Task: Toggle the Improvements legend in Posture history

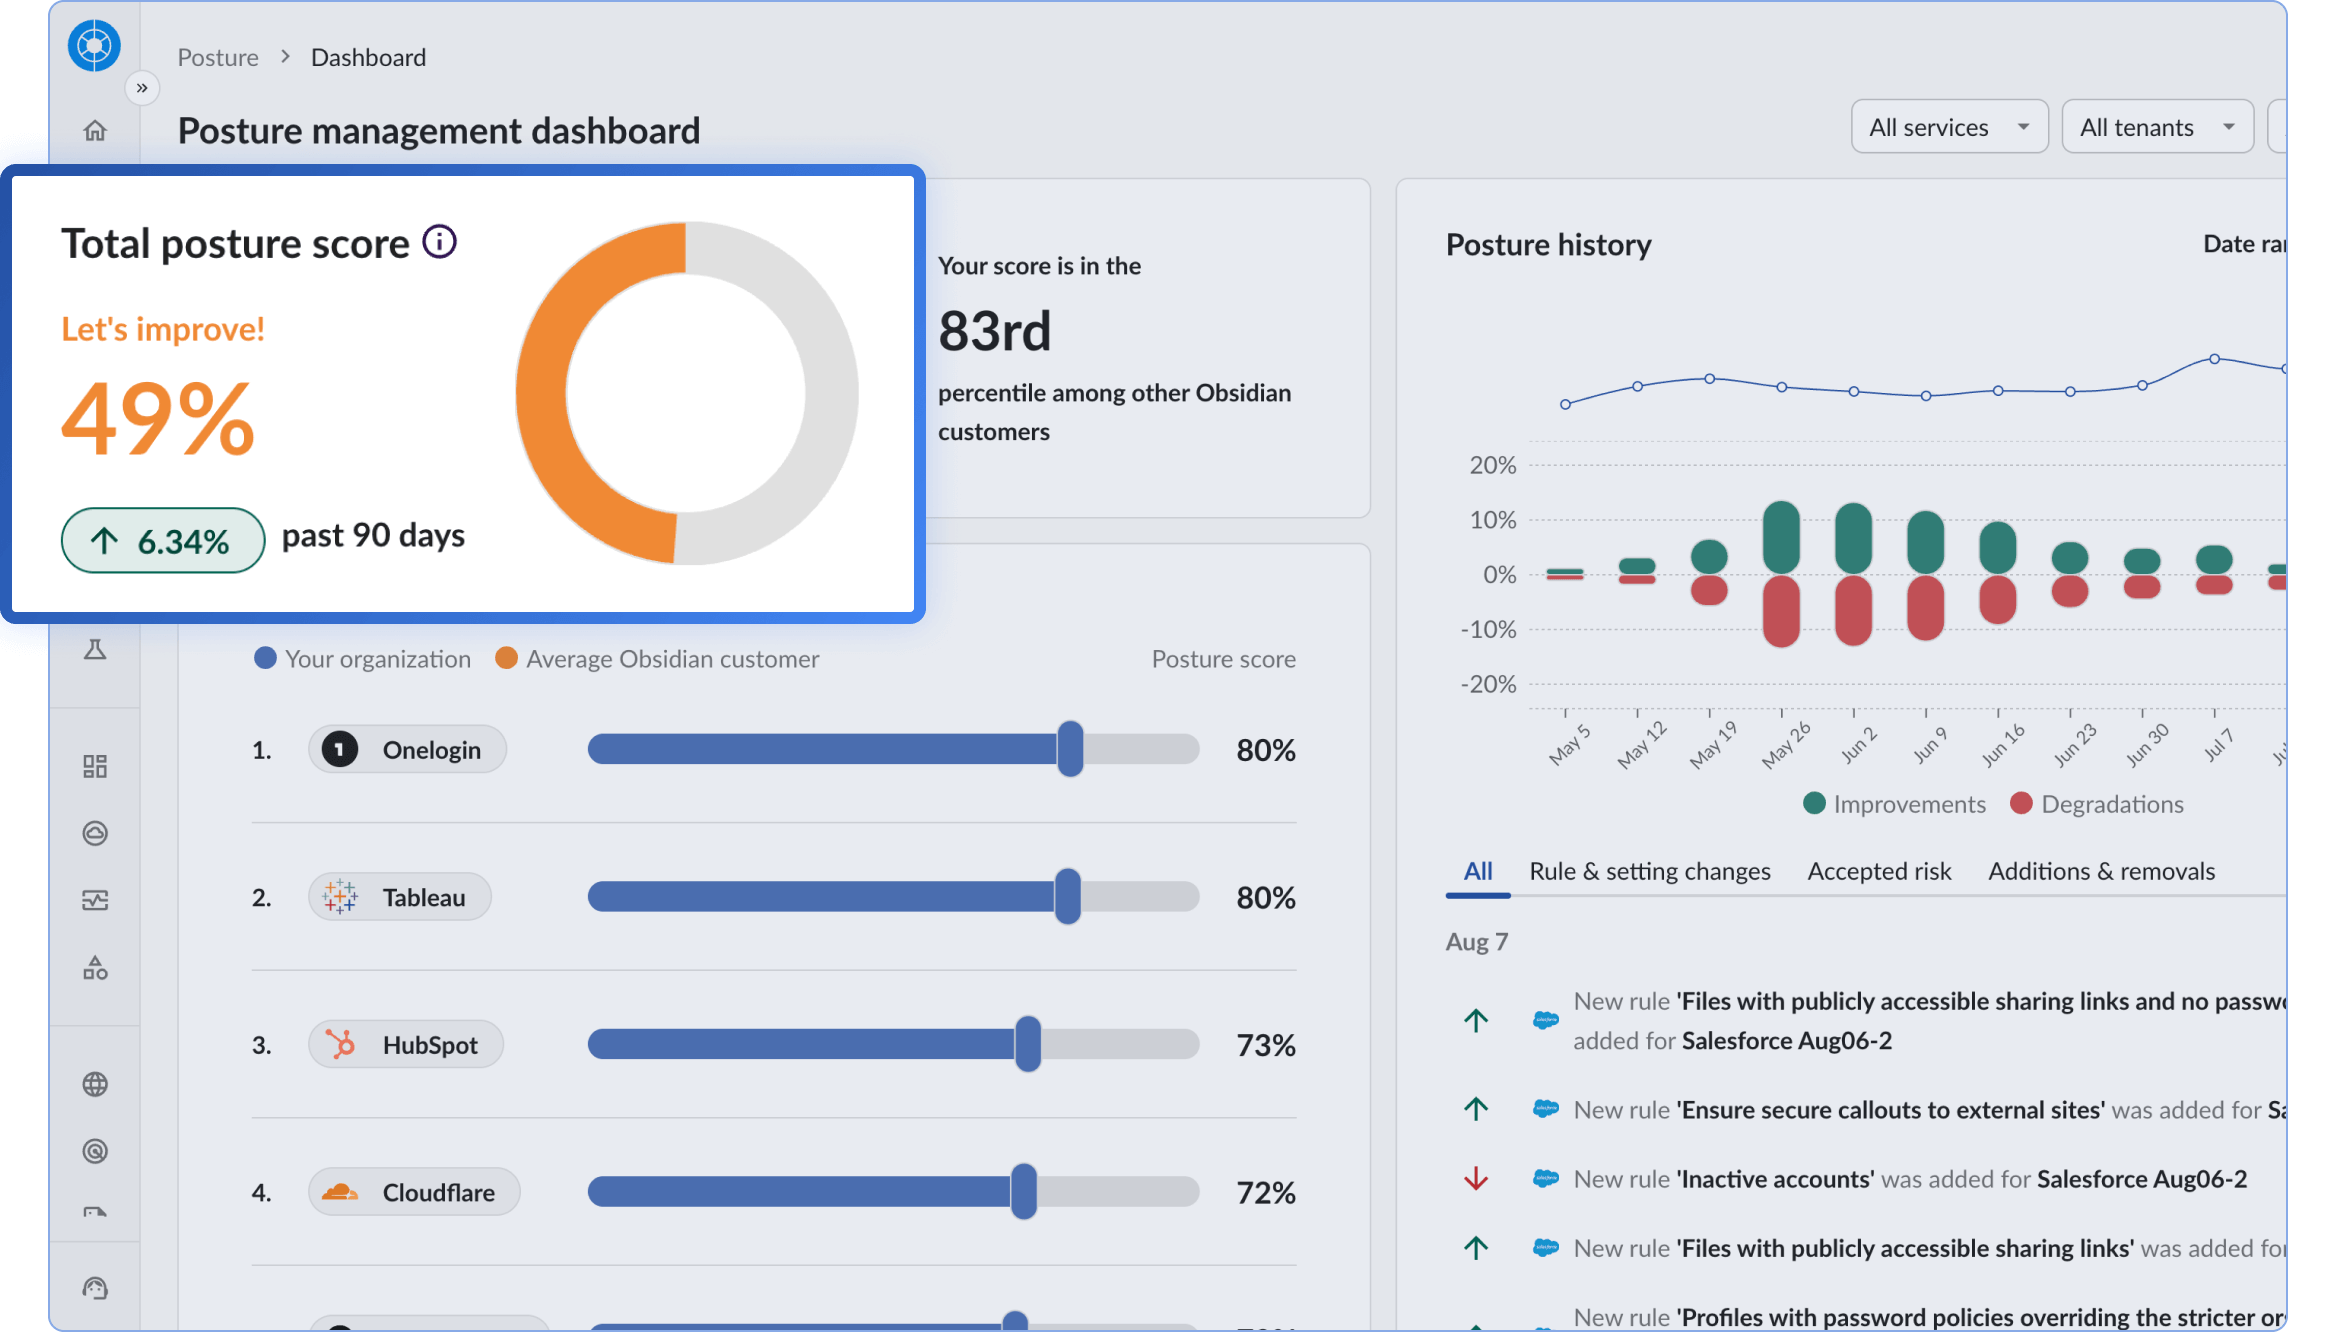Action: pyautogui.click(x=1894, y=804)
